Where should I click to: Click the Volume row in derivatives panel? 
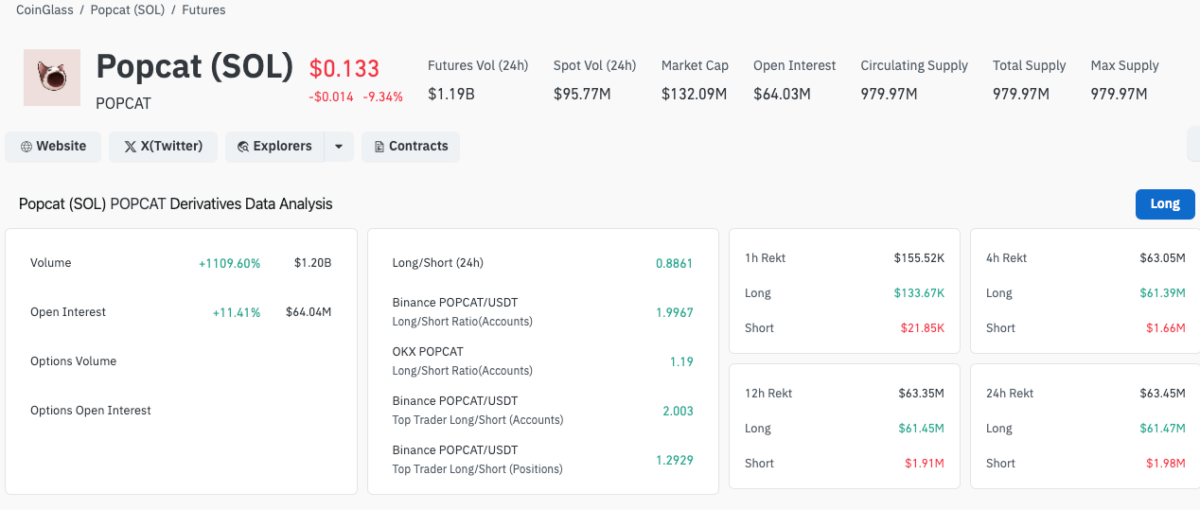pos(180,263)
